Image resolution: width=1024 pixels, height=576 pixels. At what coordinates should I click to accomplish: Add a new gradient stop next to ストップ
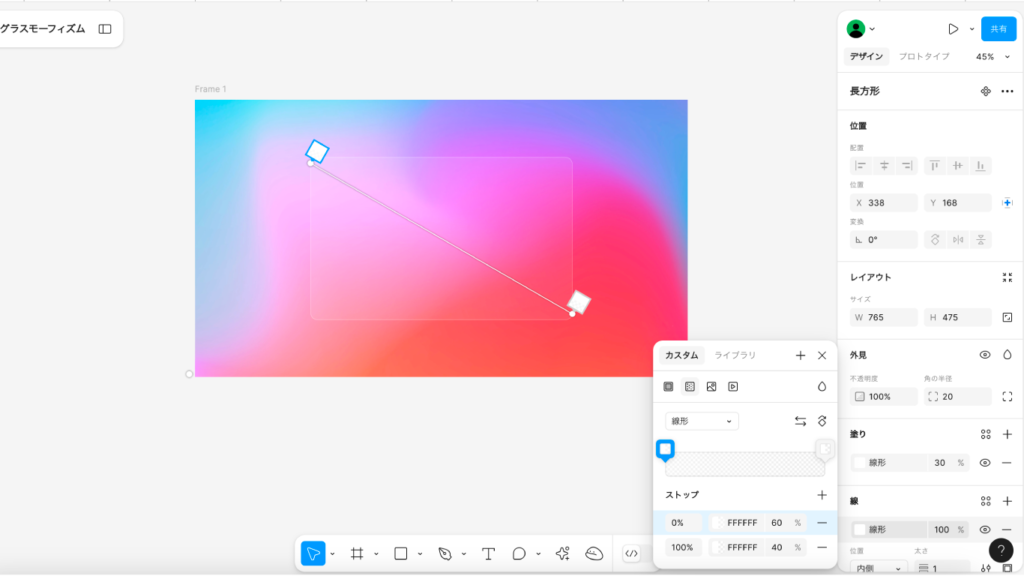pyautogui.click(x=822, y=495)
